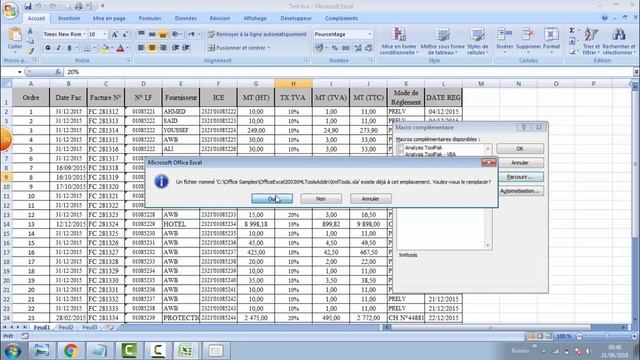The image size is (640, 360).
Task: Increase font size with the large A icon
Action: pos(115,34)
